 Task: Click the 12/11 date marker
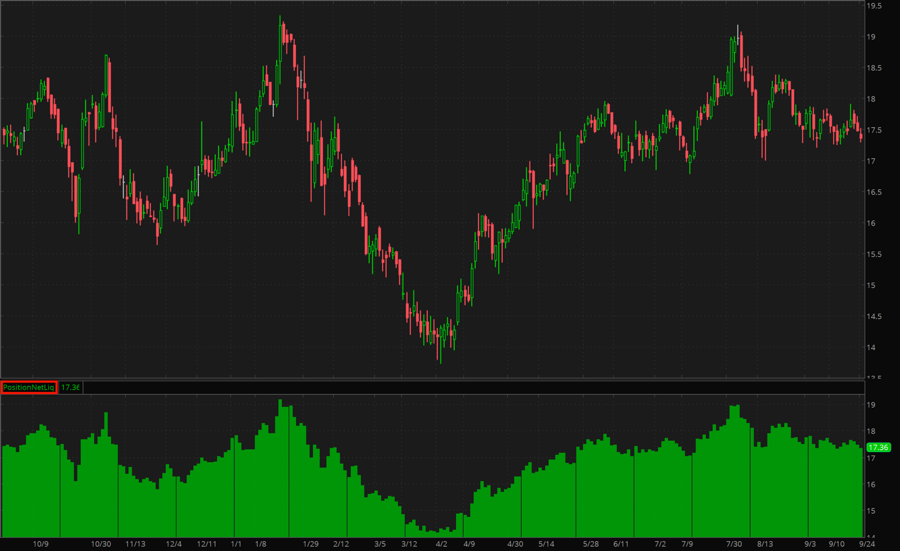pyautogui.click(x=208, y=544)
